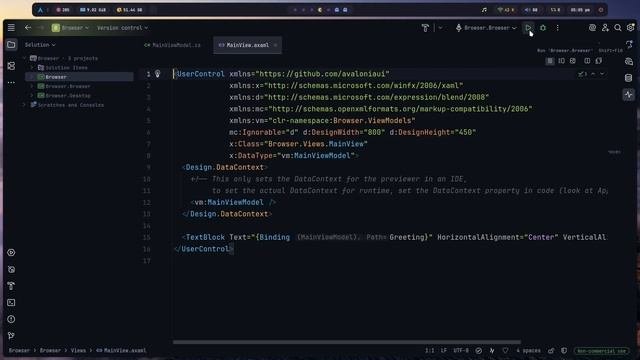Click the music note icon in the top bar
The image size is (640, 360).
pyautogui.click(x=484, y=10)
